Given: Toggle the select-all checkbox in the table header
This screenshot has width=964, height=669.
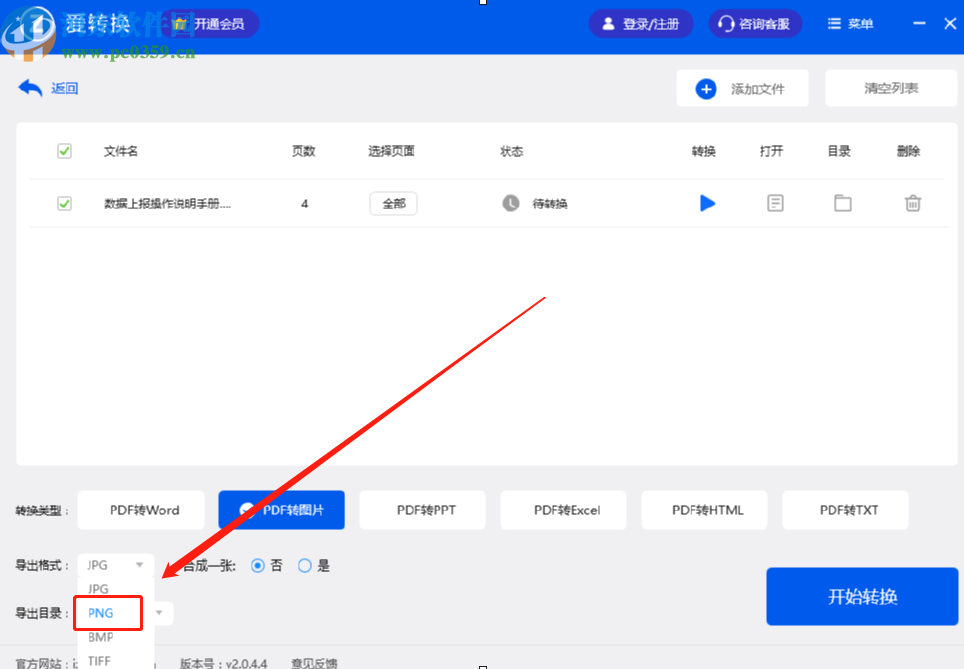Looking at the screenshot, I should click(64, 151).
